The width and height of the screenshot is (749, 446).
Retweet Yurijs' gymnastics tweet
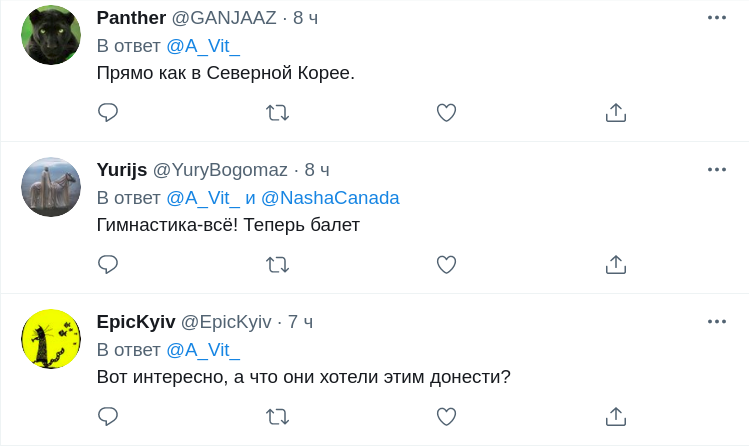277,265
